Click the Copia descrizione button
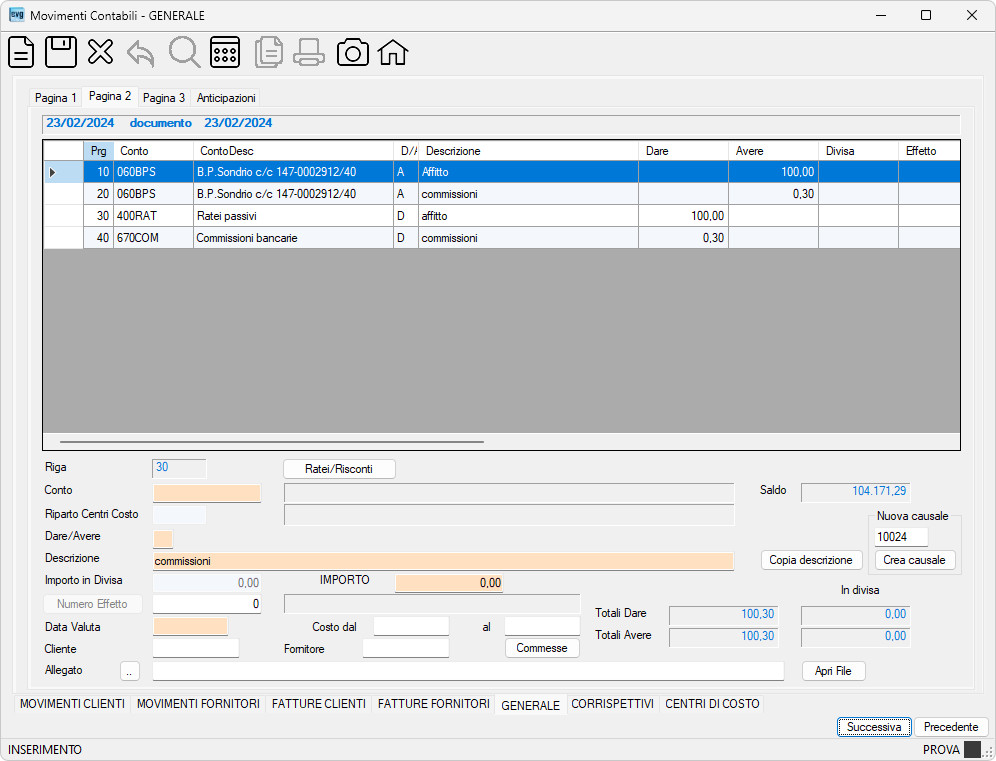The image size is (996, 761). click(811, 560)
